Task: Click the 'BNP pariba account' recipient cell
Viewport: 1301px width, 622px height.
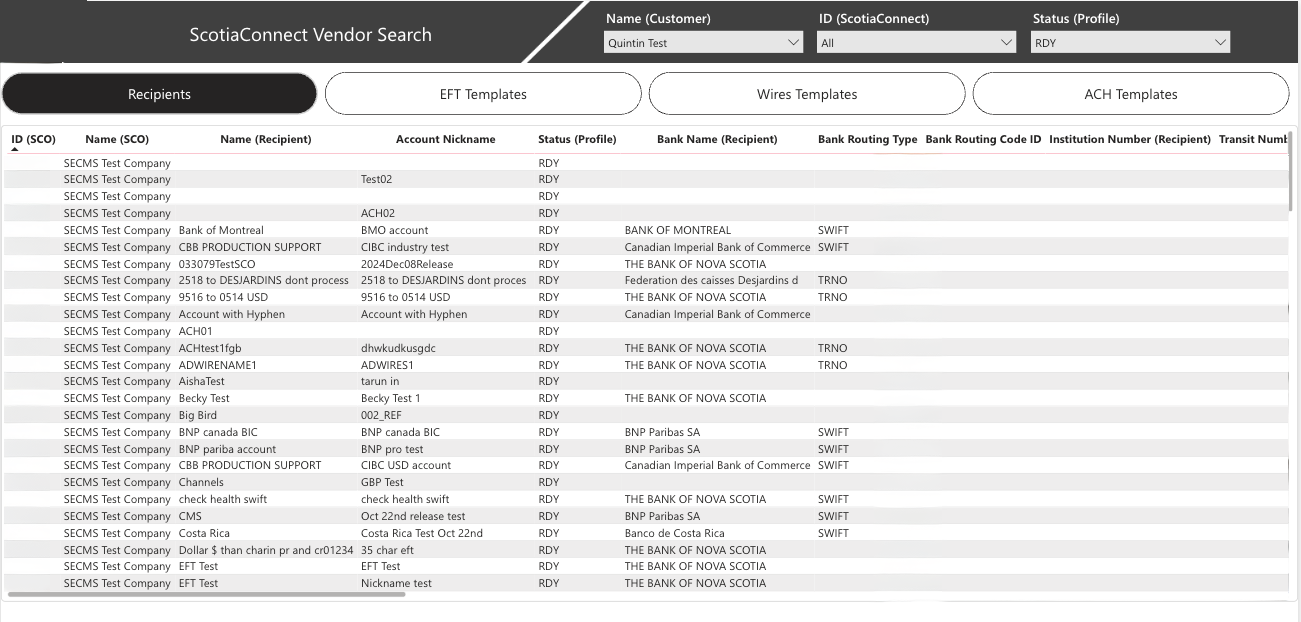Action: [227, 449]
